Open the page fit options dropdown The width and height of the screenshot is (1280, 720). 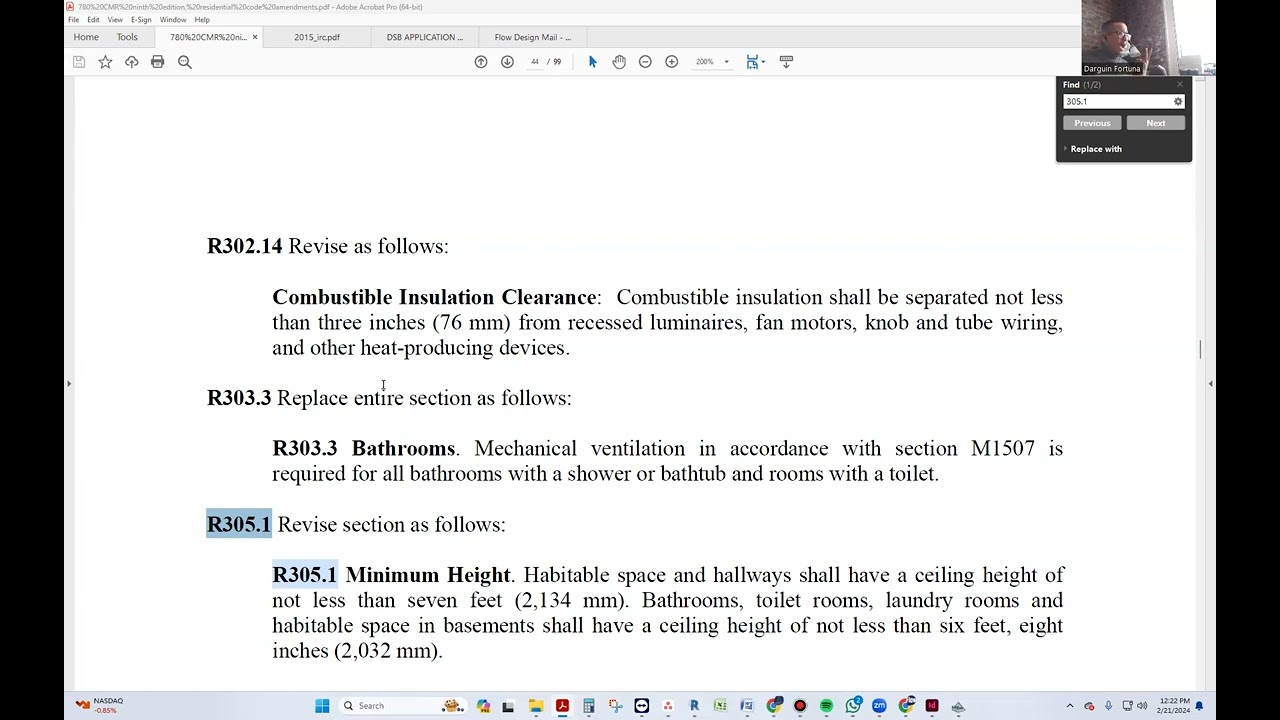pos(756,62)
